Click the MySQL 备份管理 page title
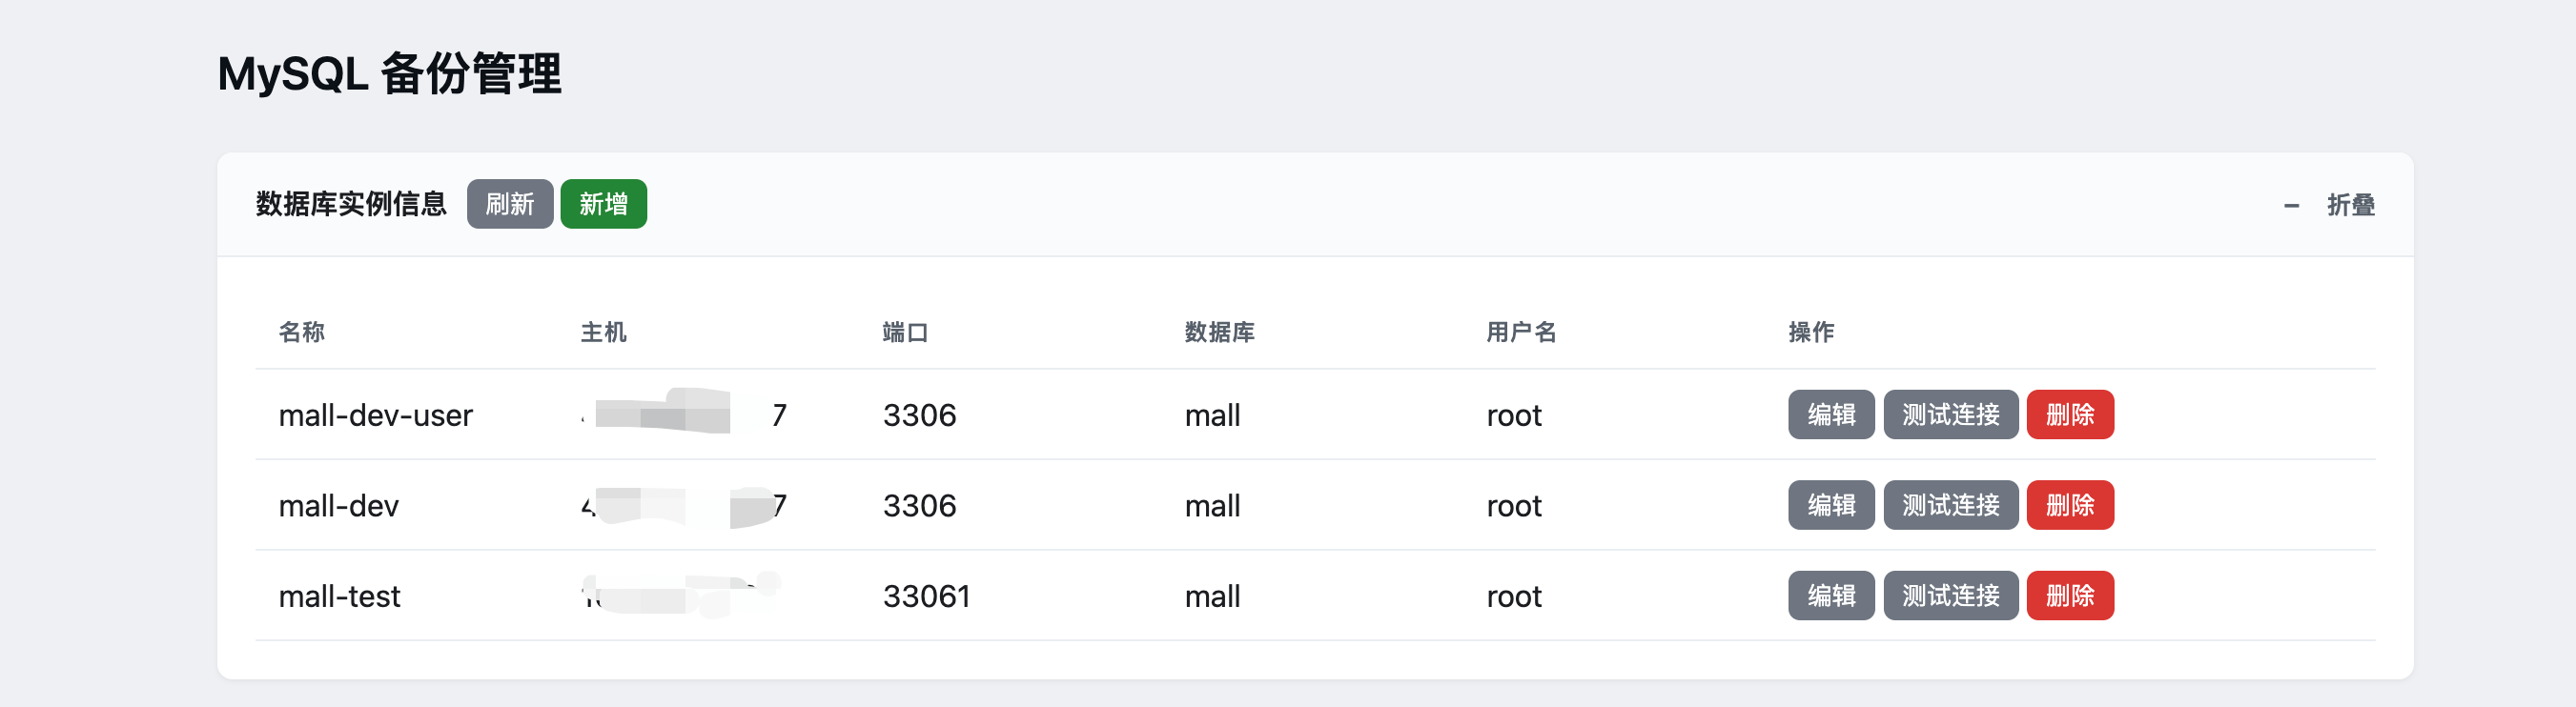This screenshot has width=2576, height=707. tap(389, 74)
